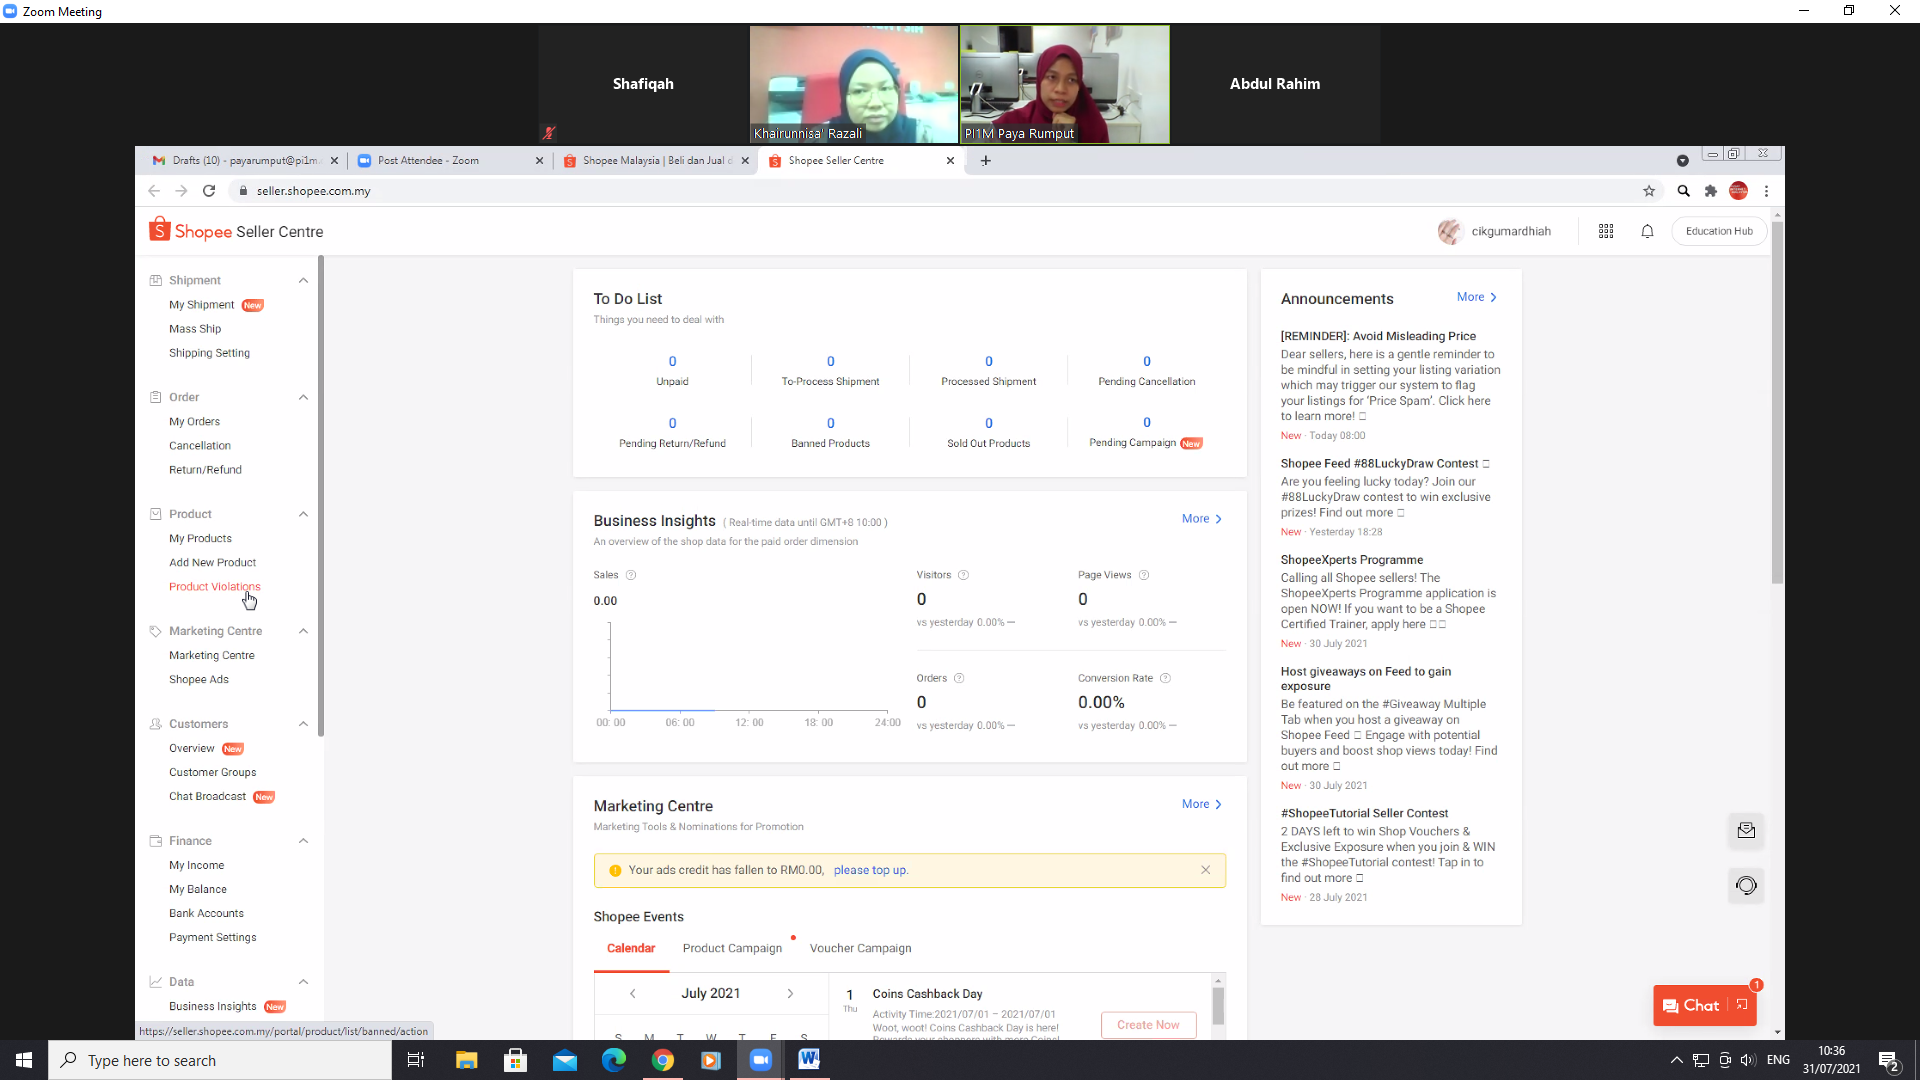
Task: Open the mail inbox floating icon
Action: [1746, 830]
